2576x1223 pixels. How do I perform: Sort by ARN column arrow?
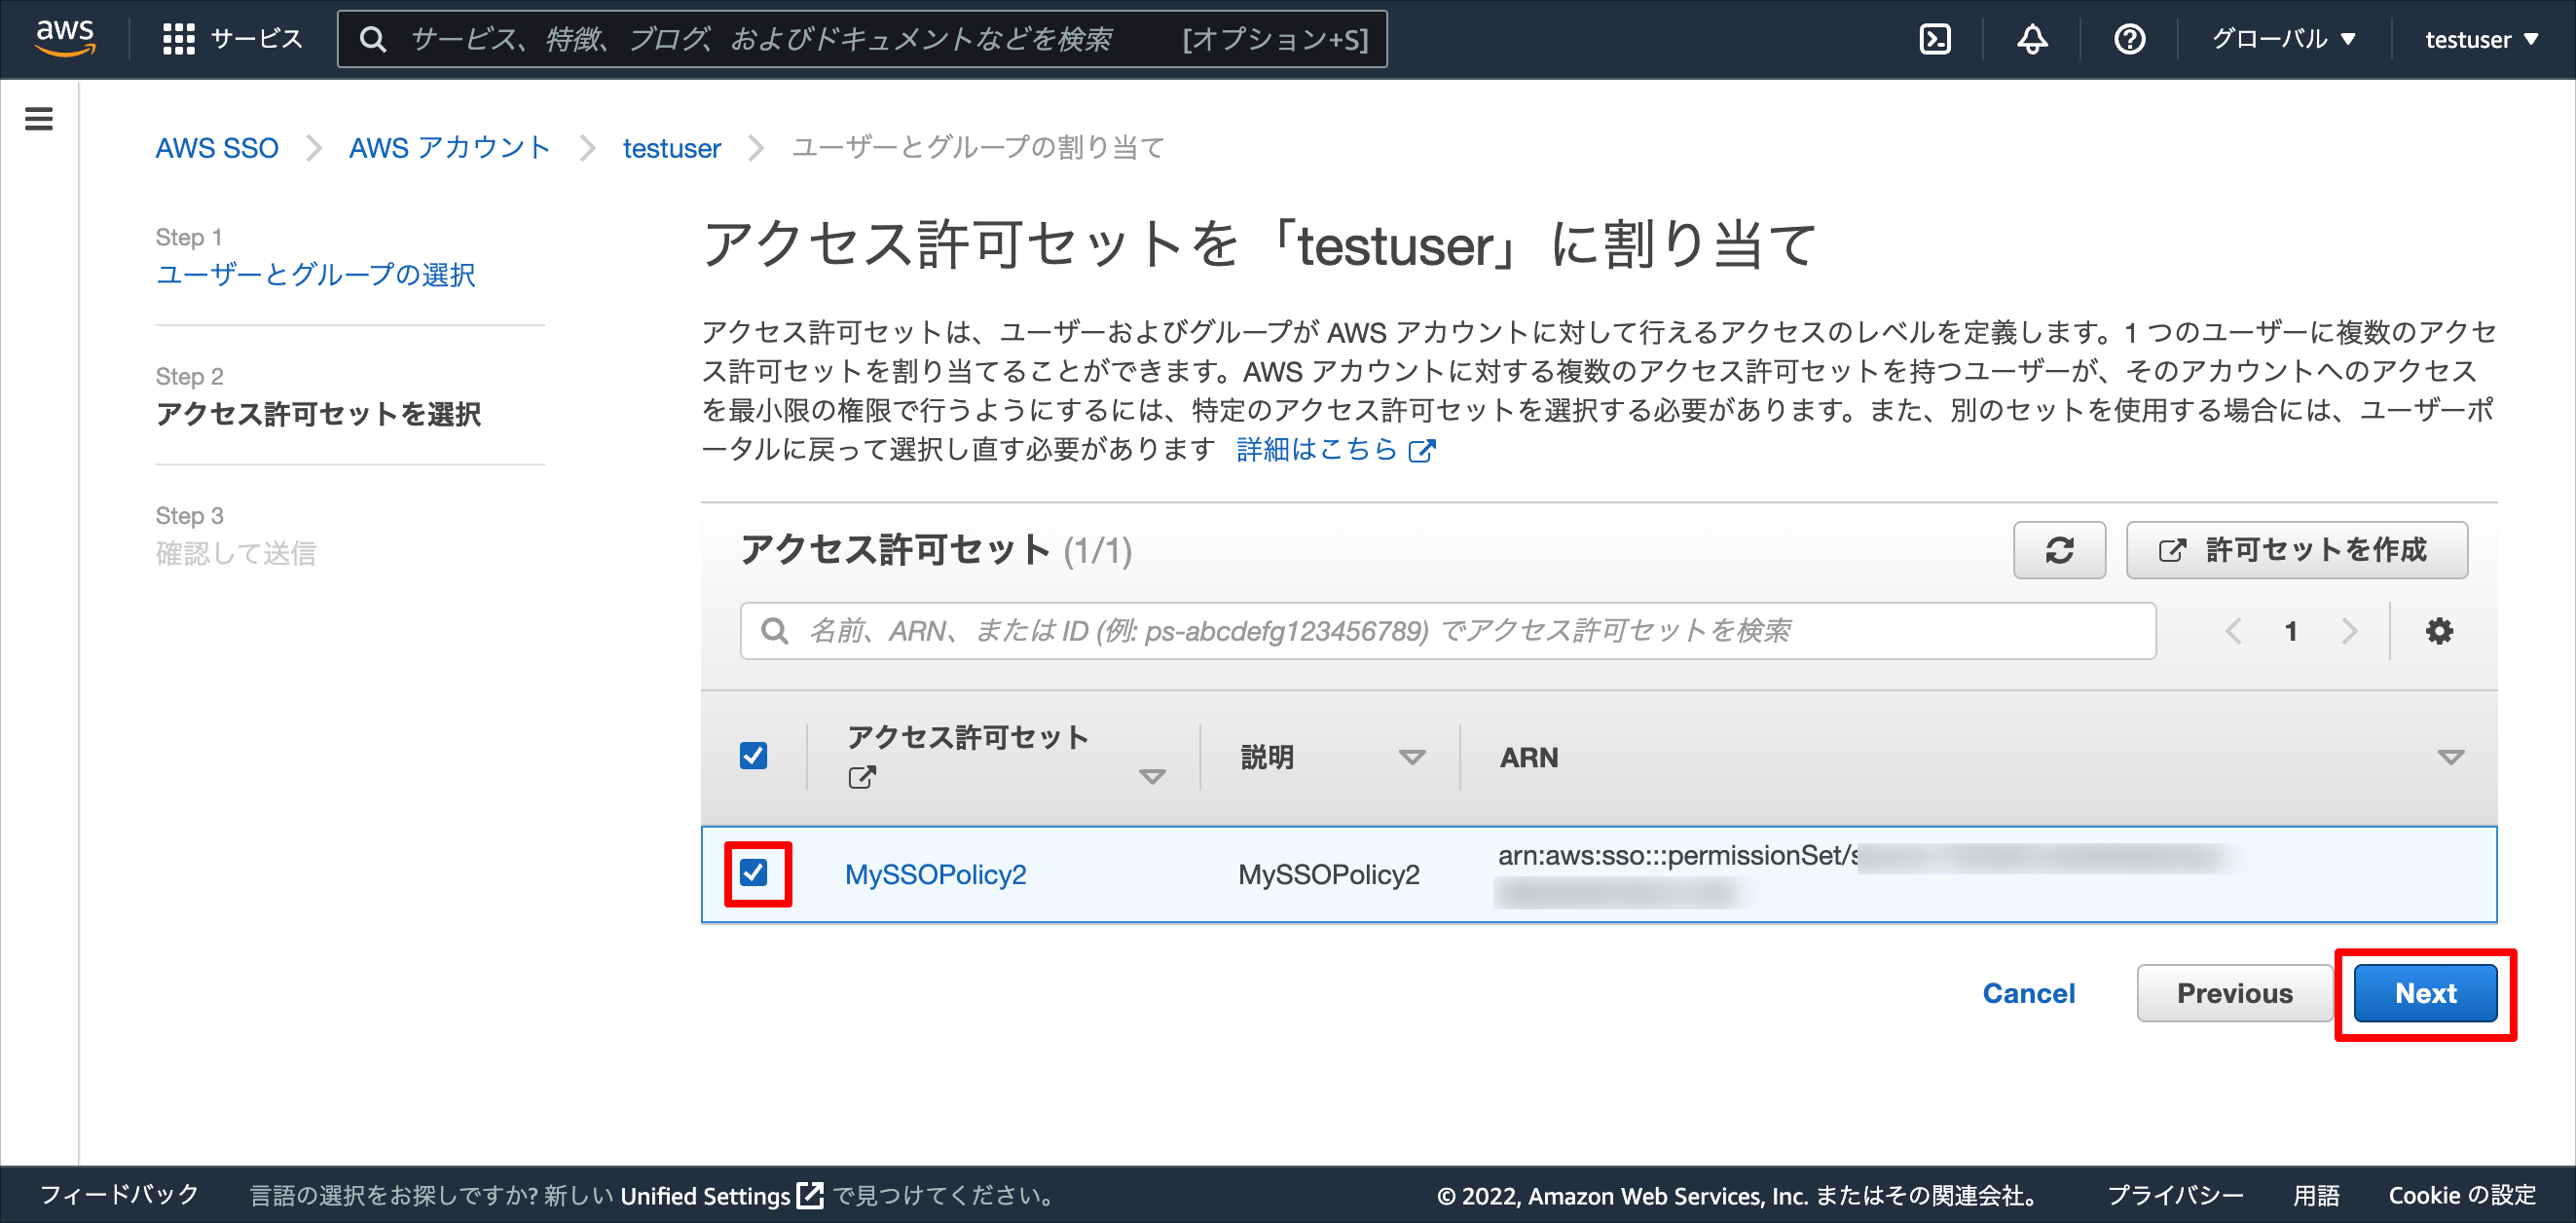tap(2450, 757)
